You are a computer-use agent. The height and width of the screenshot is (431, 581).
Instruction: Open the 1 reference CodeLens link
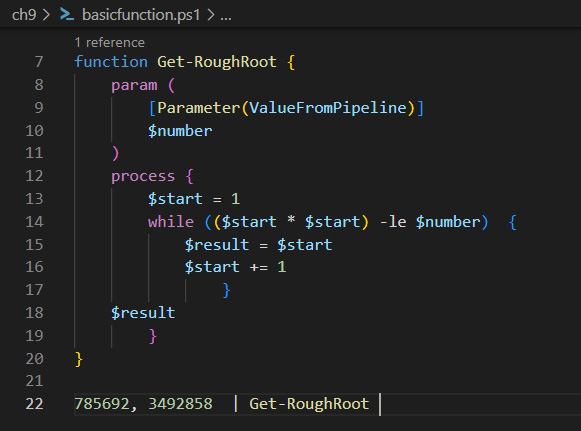(x=110, y=43)
